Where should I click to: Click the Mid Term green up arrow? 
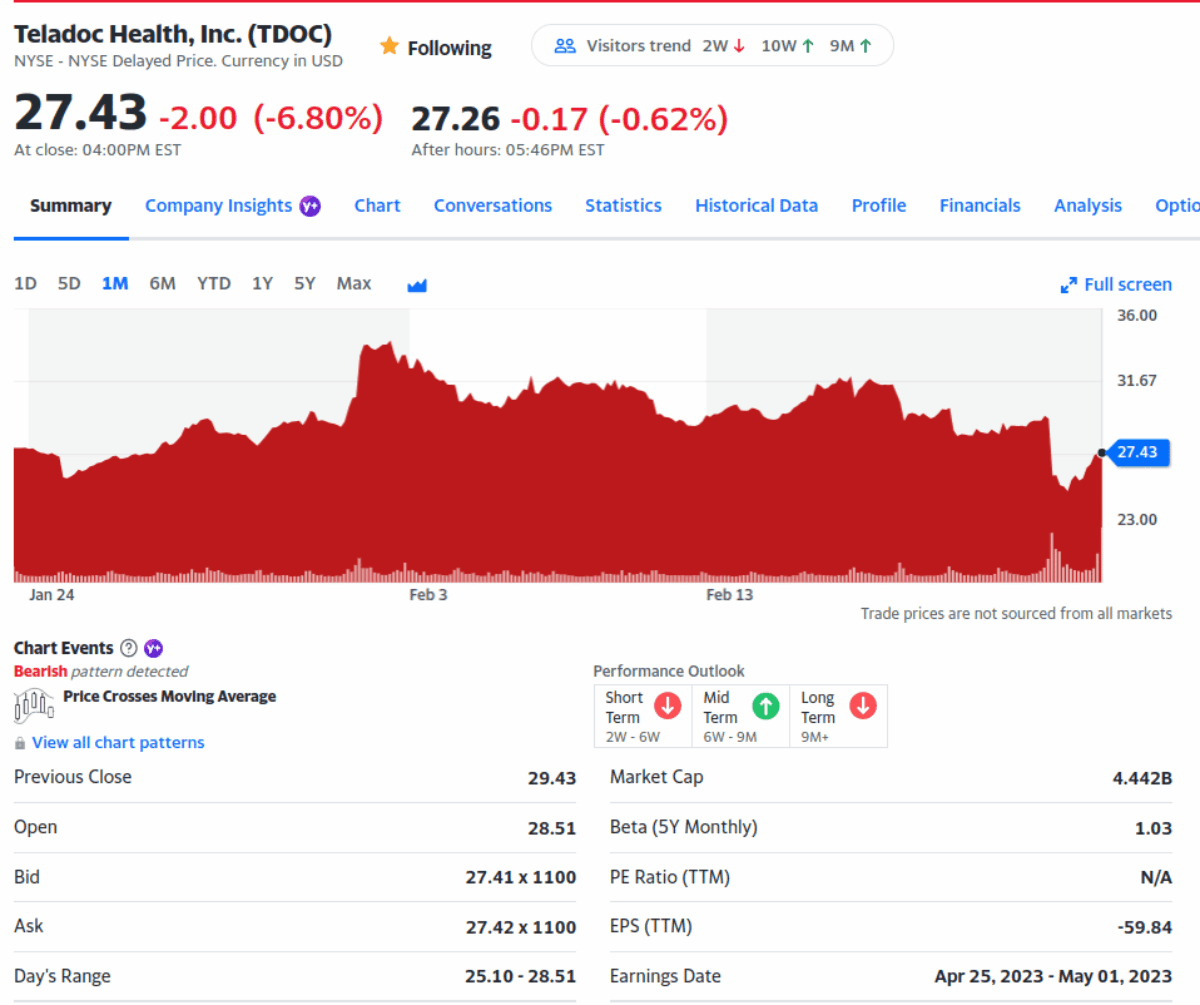(765, 706)
